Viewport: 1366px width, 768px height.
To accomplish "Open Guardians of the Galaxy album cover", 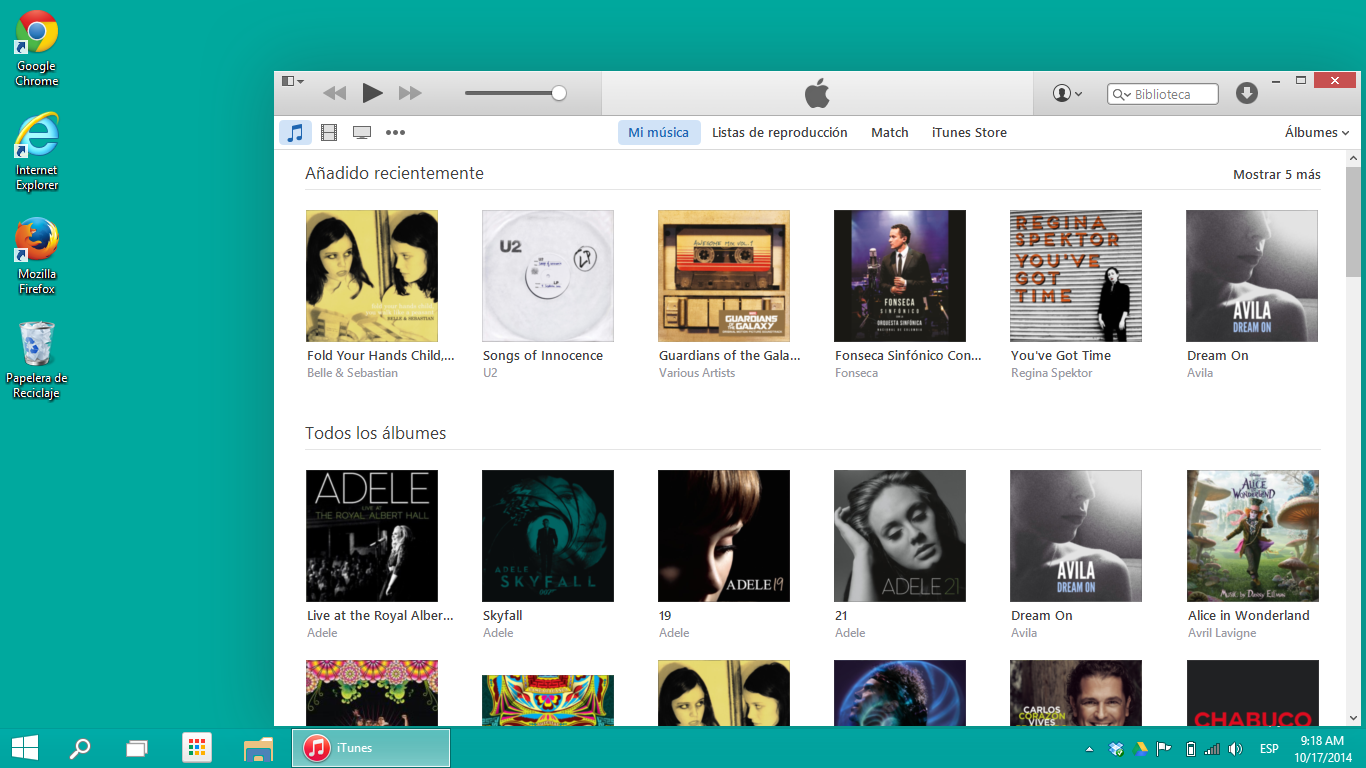I will coord(724,276).
